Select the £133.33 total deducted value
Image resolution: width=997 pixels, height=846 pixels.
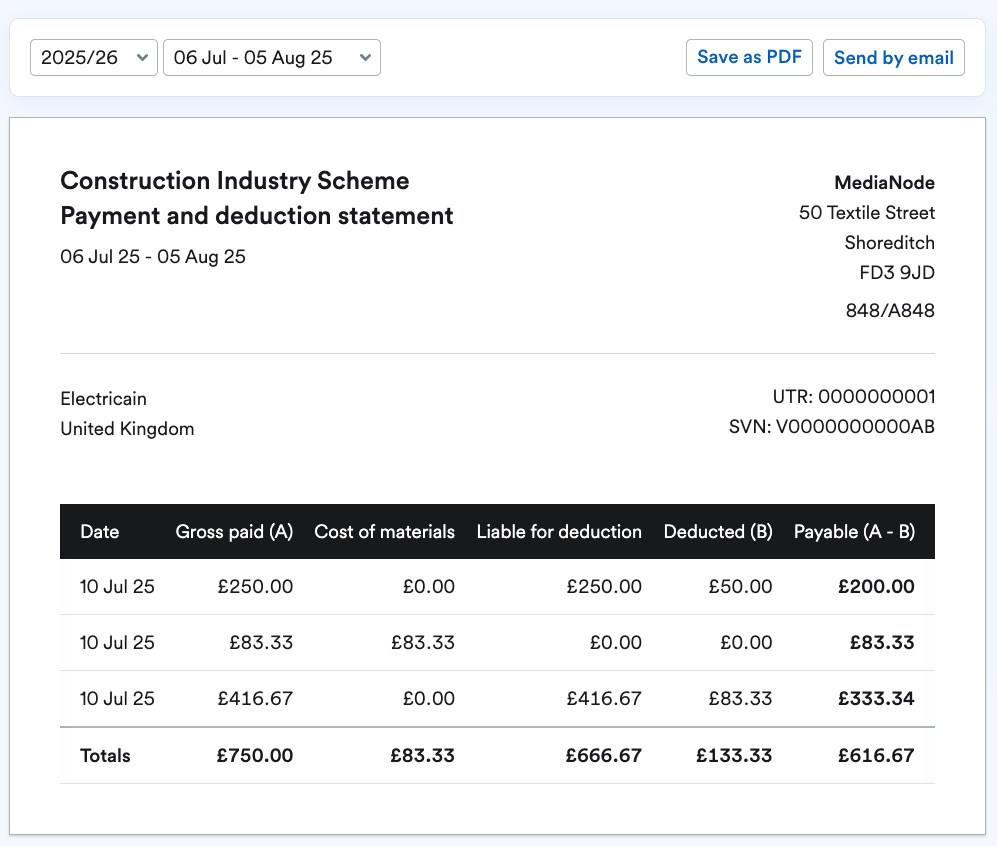coord(734,756)
